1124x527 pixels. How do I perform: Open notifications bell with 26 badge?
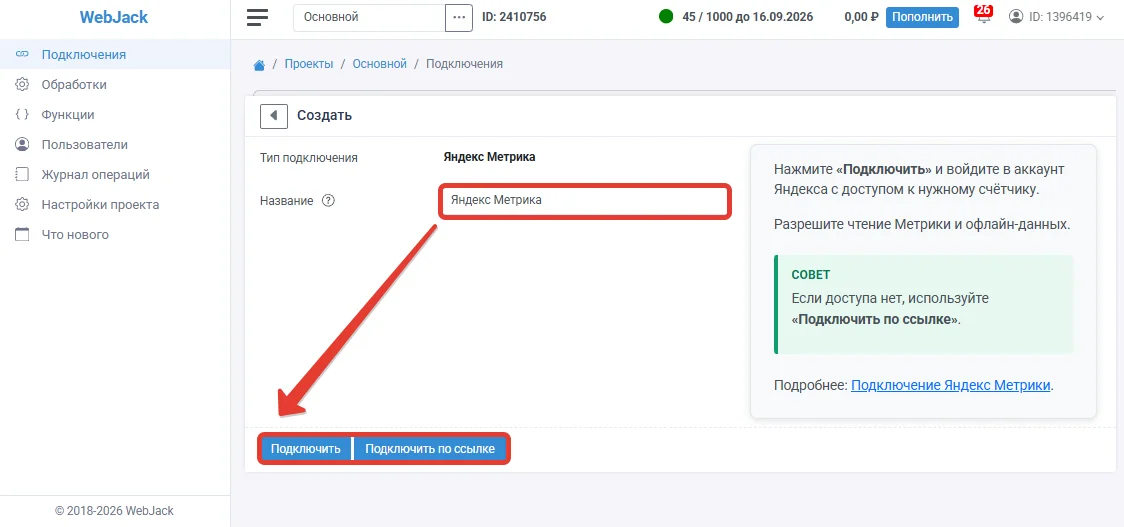point(984,15)
